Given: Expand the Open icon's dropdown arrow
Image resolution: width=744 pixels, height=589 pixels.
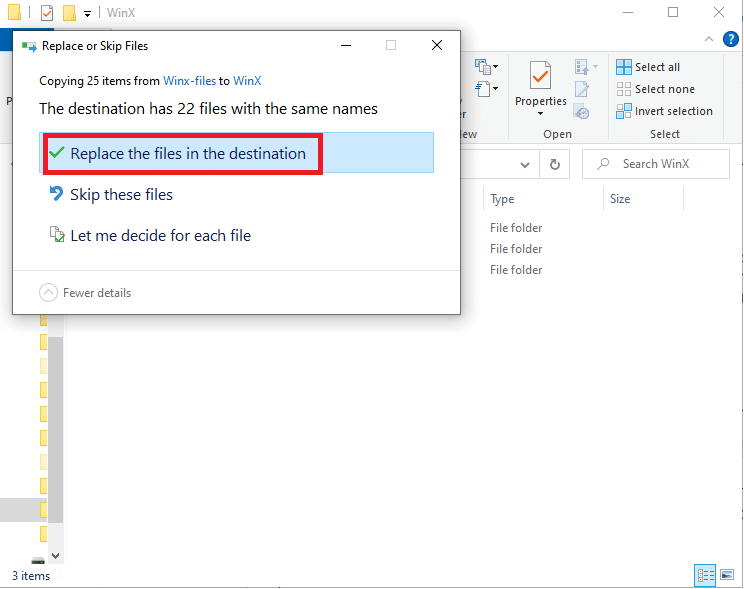Looking at the screenshot, I should 595,66.
